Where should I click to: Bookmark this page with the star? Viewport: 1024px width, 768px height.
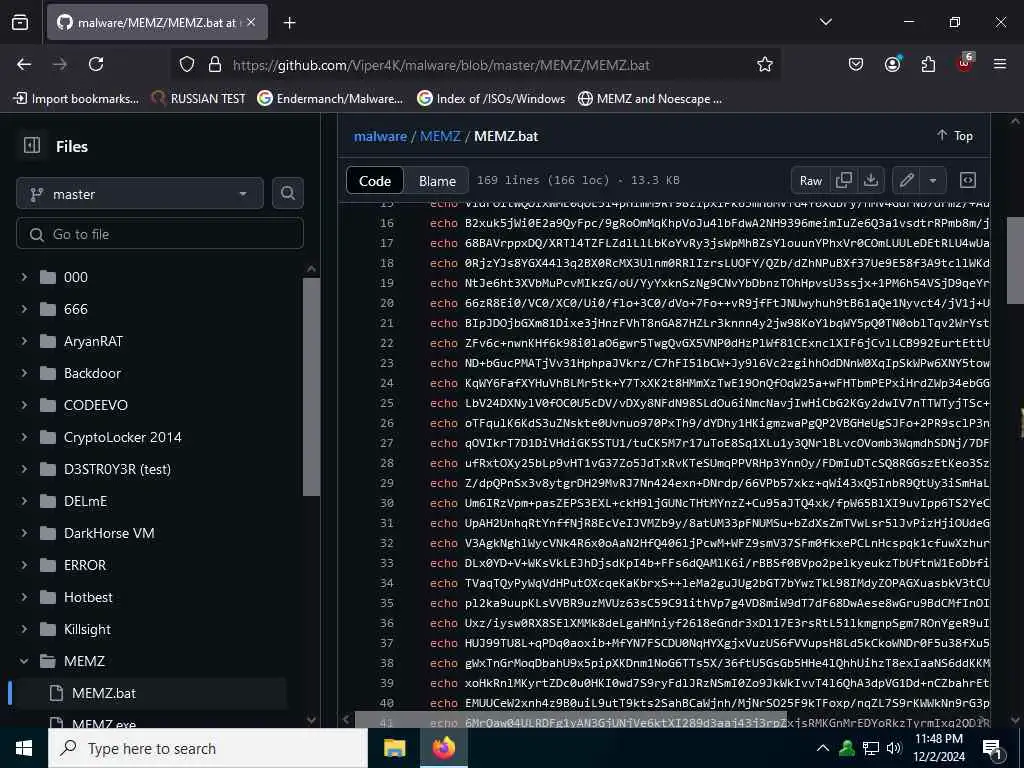[x=765, y=64]
